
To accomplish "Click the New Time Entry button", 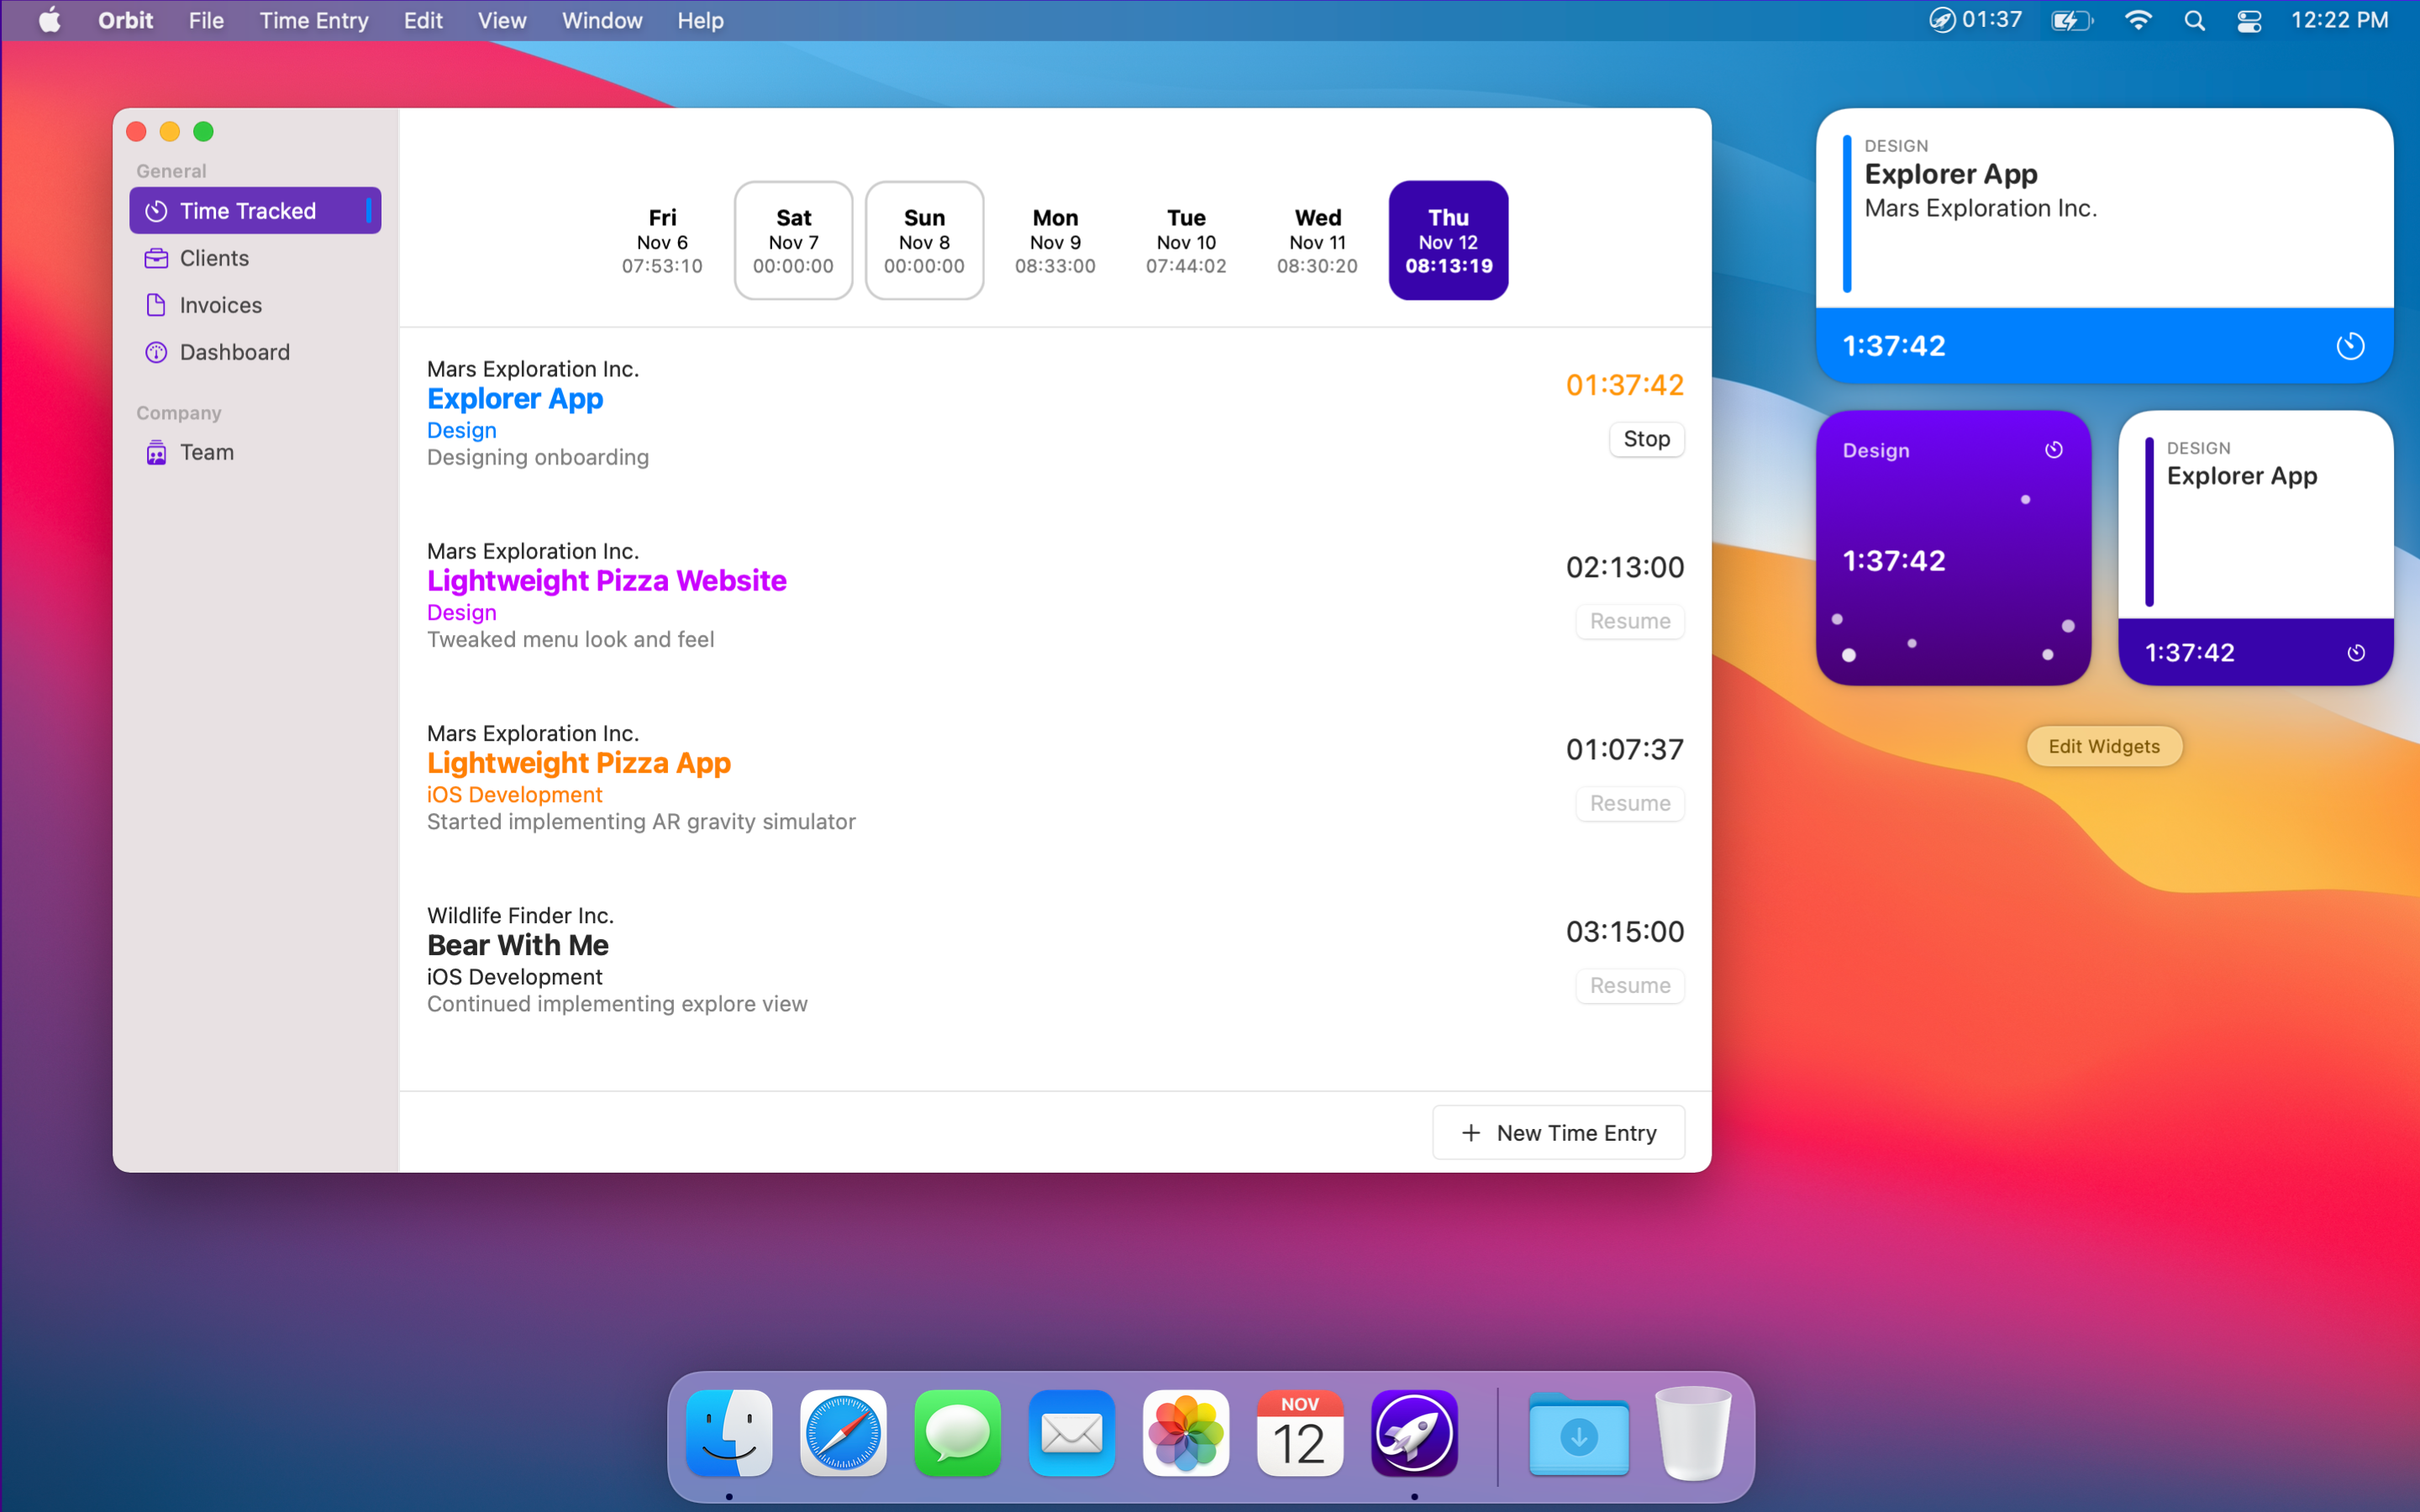I will click(x=1558, y=1133).
